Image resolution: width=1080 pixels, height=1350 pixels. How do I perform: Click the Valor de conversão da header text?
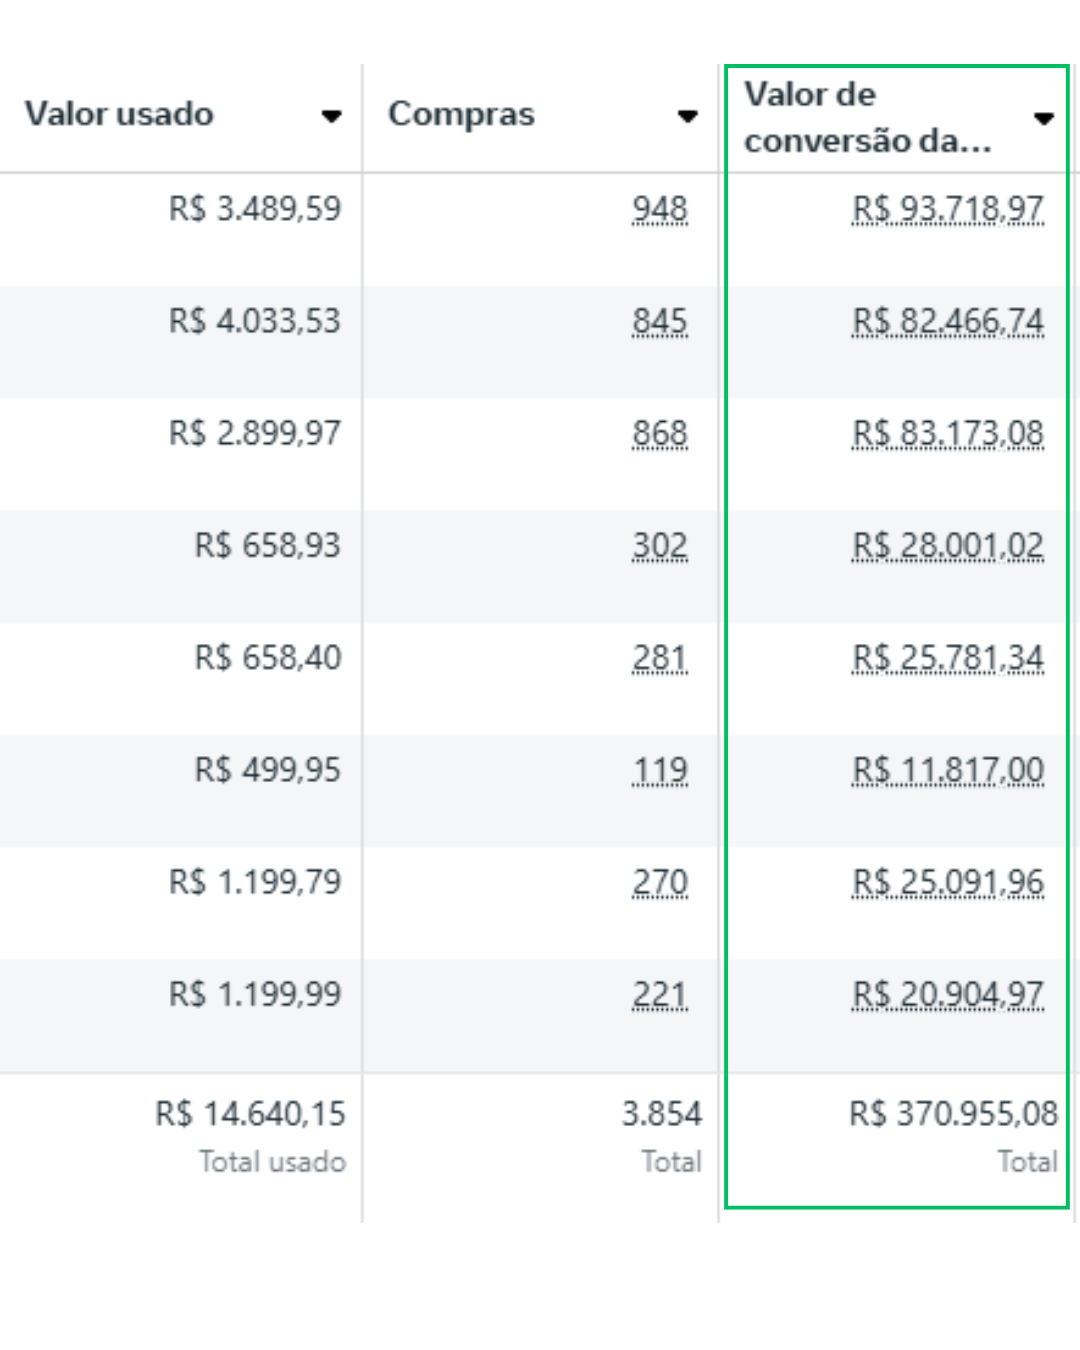[x=867, y=117]
